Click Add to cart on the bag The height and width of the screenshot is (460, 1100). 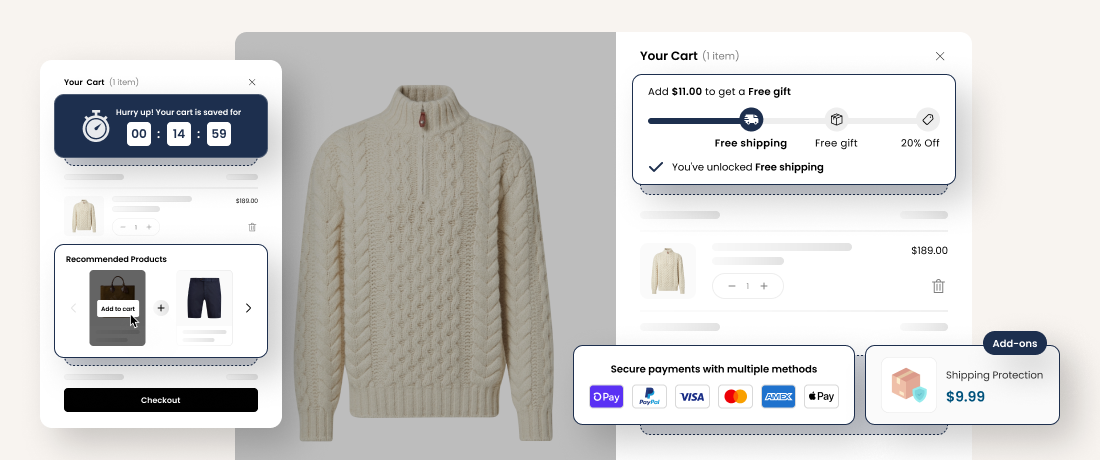tap(117, 309)
